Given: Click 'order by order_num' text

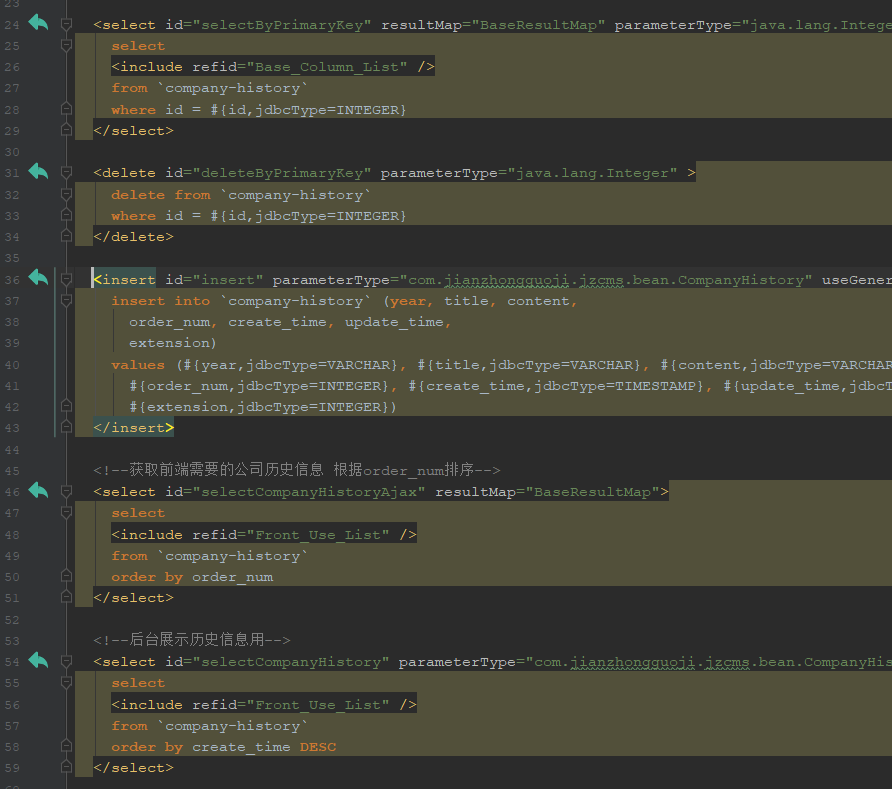Looking at the screenshot, I should click(x=192, y=577).
